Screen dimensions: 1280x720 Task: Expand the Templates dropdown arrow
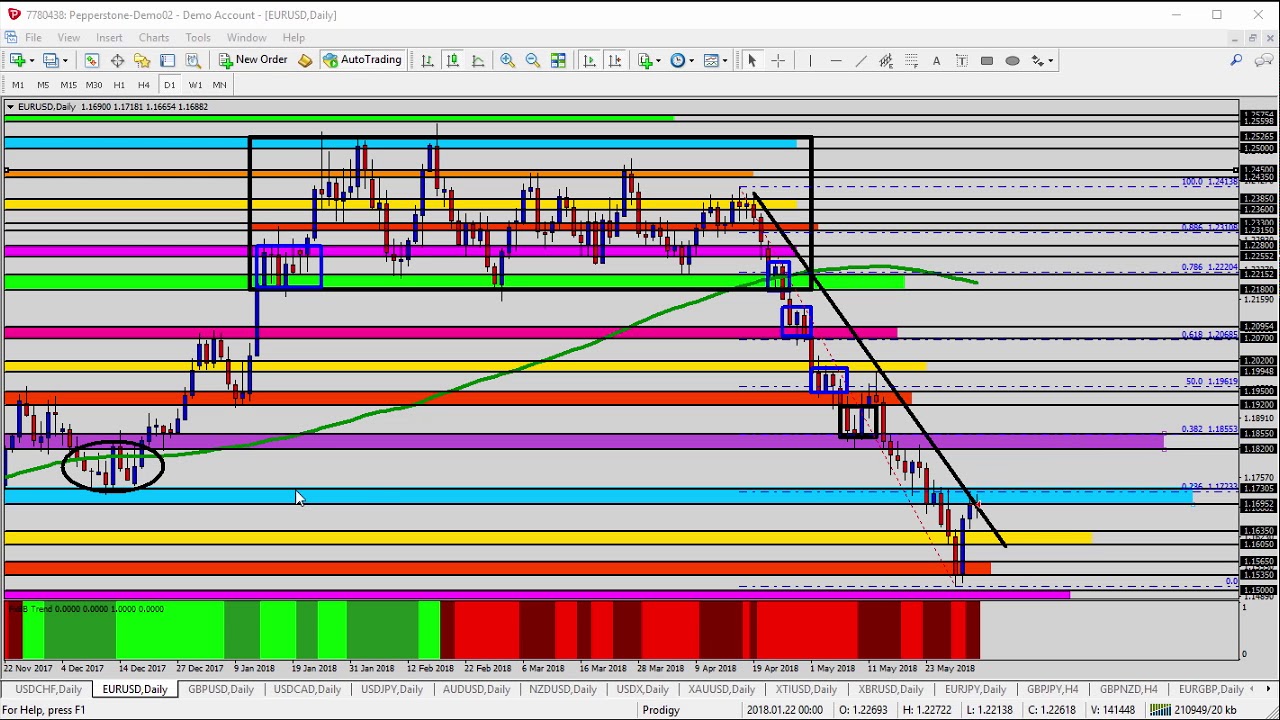tap(725, 60)
